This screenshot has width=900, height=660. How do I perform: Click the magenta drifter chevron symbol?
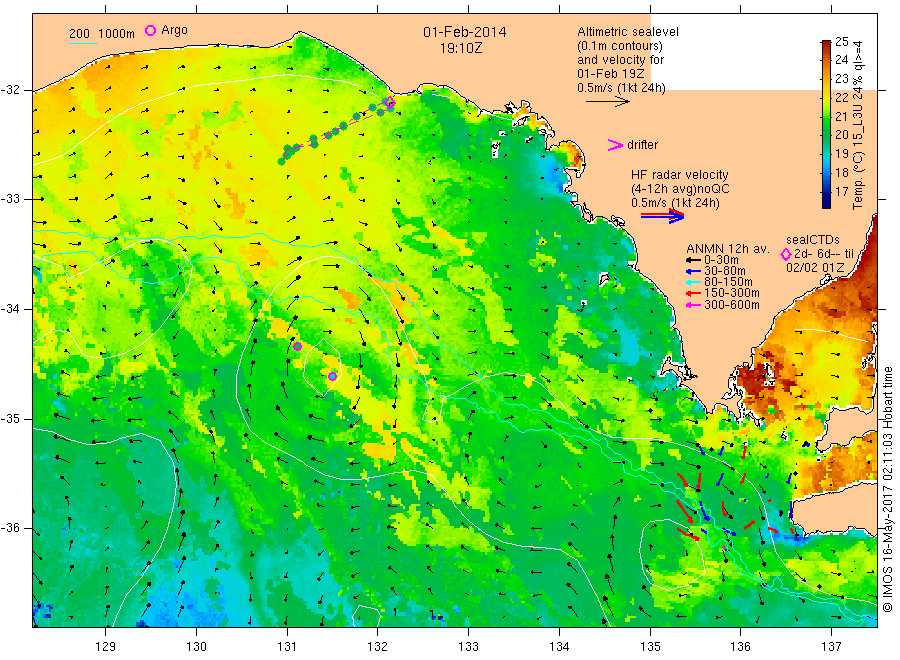(x=615, y=145)
